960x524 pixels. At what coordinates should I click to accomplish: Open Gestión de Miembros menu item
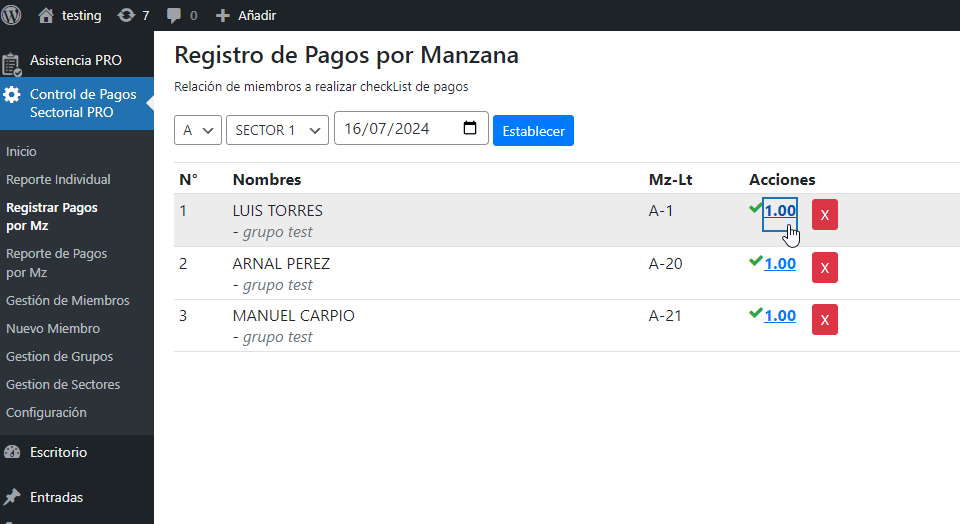[x=68, y=301]
